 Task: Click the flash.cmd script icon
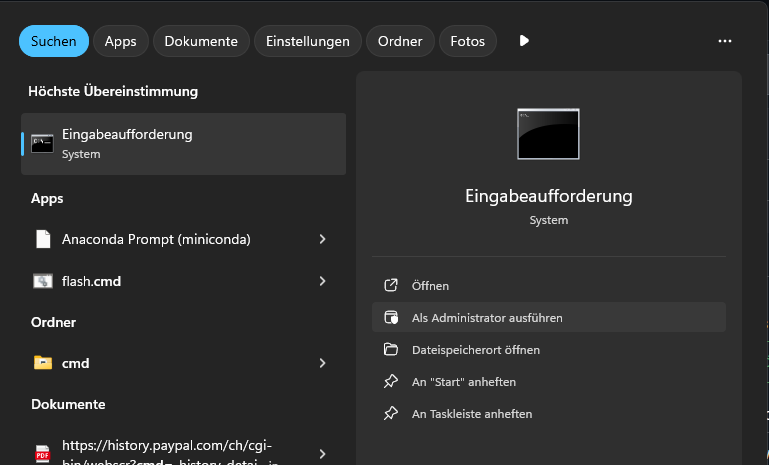coord(43,281)
